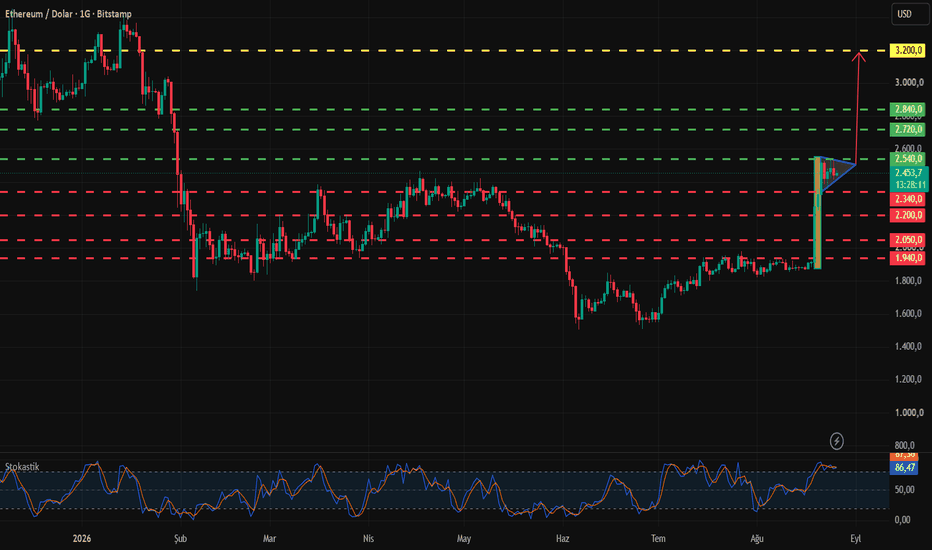This screenshot has width=932, height=550.
Task: Click the 3.000,0 price axis value
Action: [909, 83]
